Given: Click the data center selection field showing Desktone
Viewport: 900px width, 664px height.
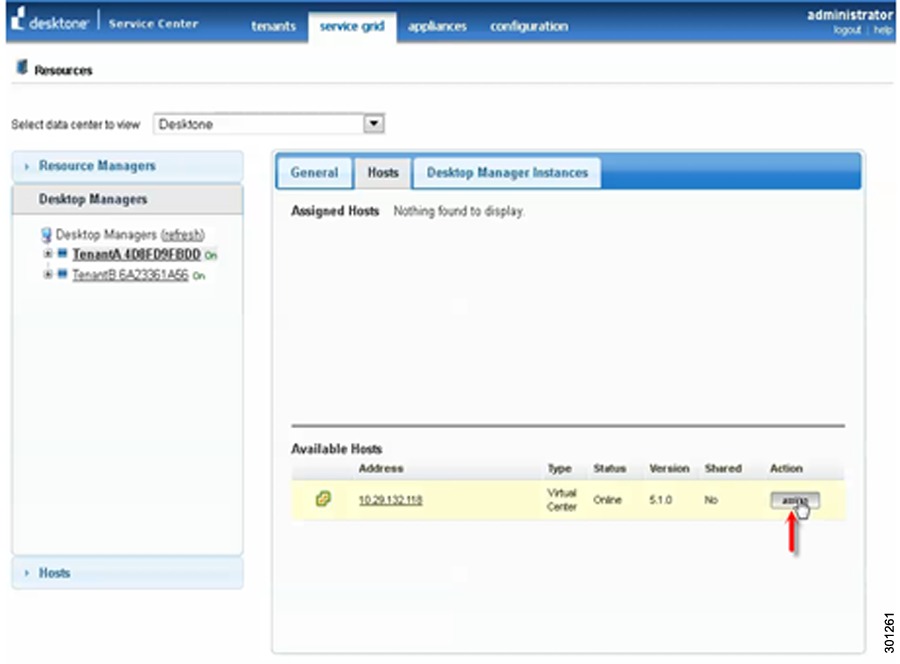Looking at the screenshot, I should tap(269, 124).
